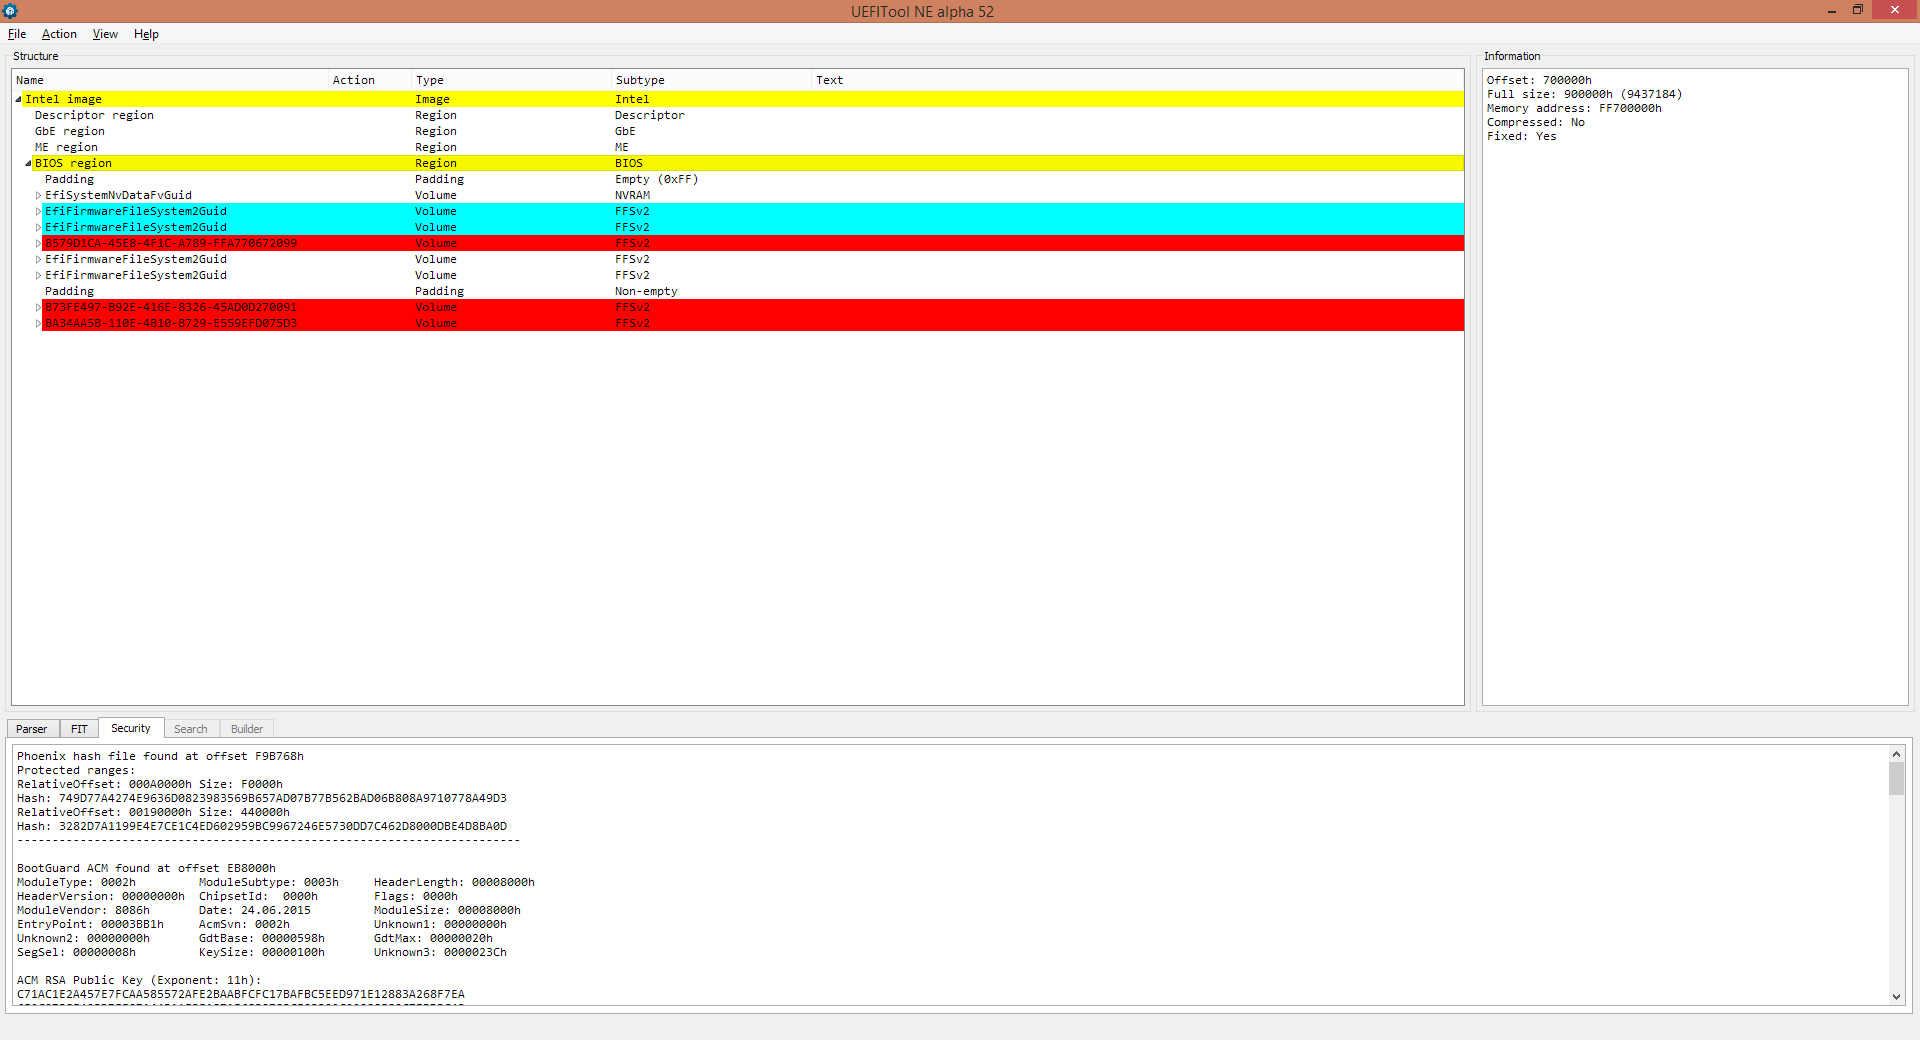The image size is (1920, 1040).
Task: Click the security log scroll down arrow
Action: (1896, 996)
